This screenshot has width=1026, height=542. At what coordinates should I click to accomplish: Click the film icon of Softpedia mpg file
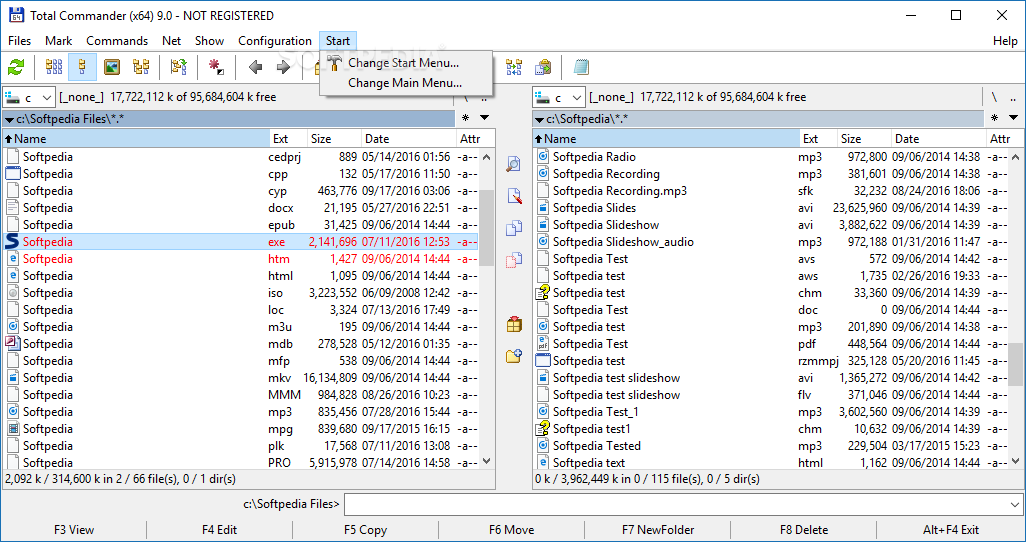click(x=13, y=429)
